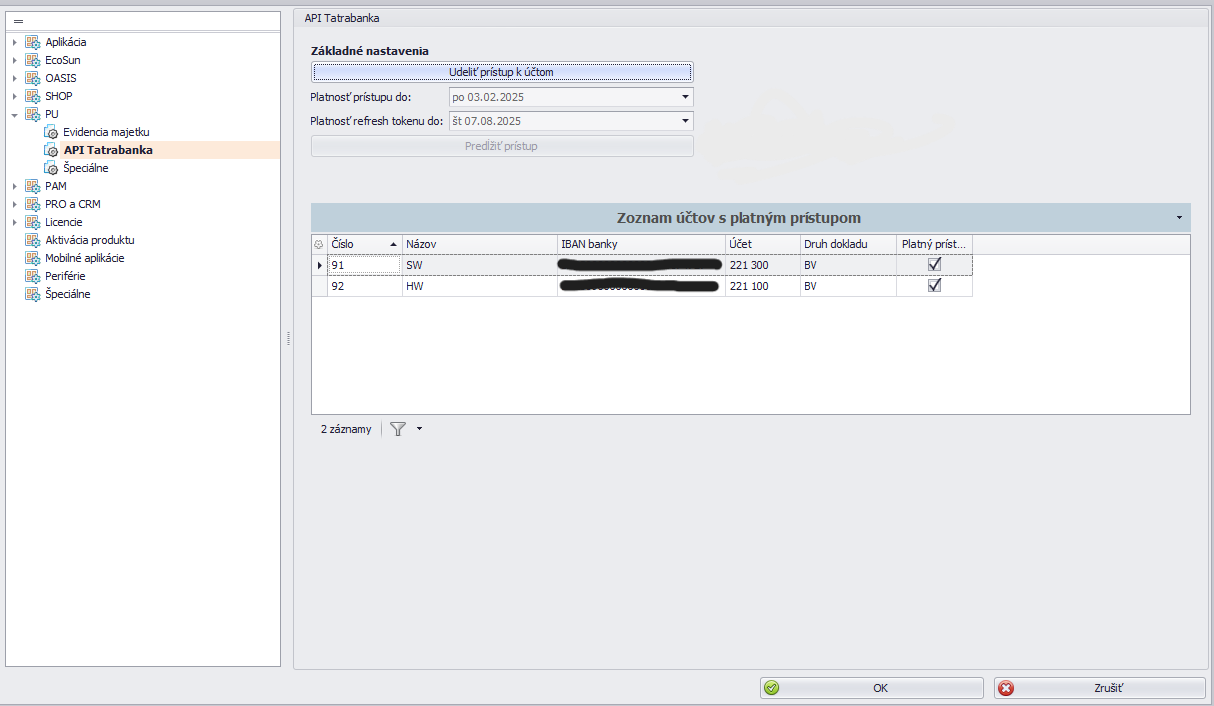Click the Zrušiť cancel button
This screenshot has height=706, width=1214.
(1100, 688)
